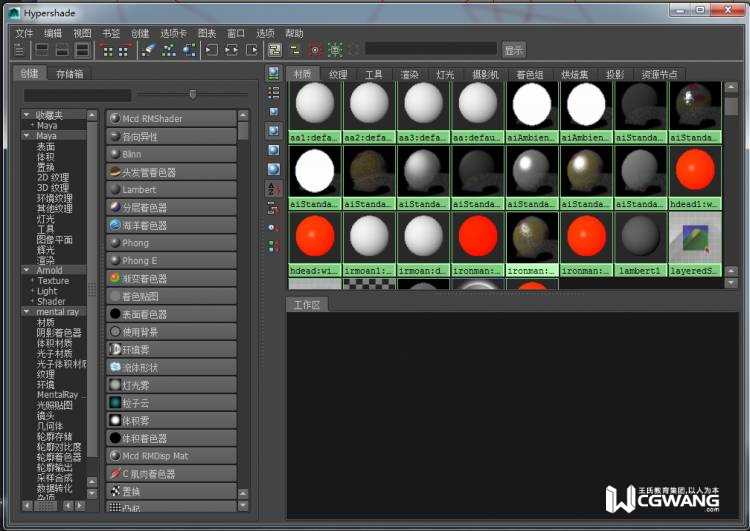Image resolution: width=750 pixels, height=531 pixels.
Task: Collapse the 收藏夹 tree group
Action: pos(27,115)
